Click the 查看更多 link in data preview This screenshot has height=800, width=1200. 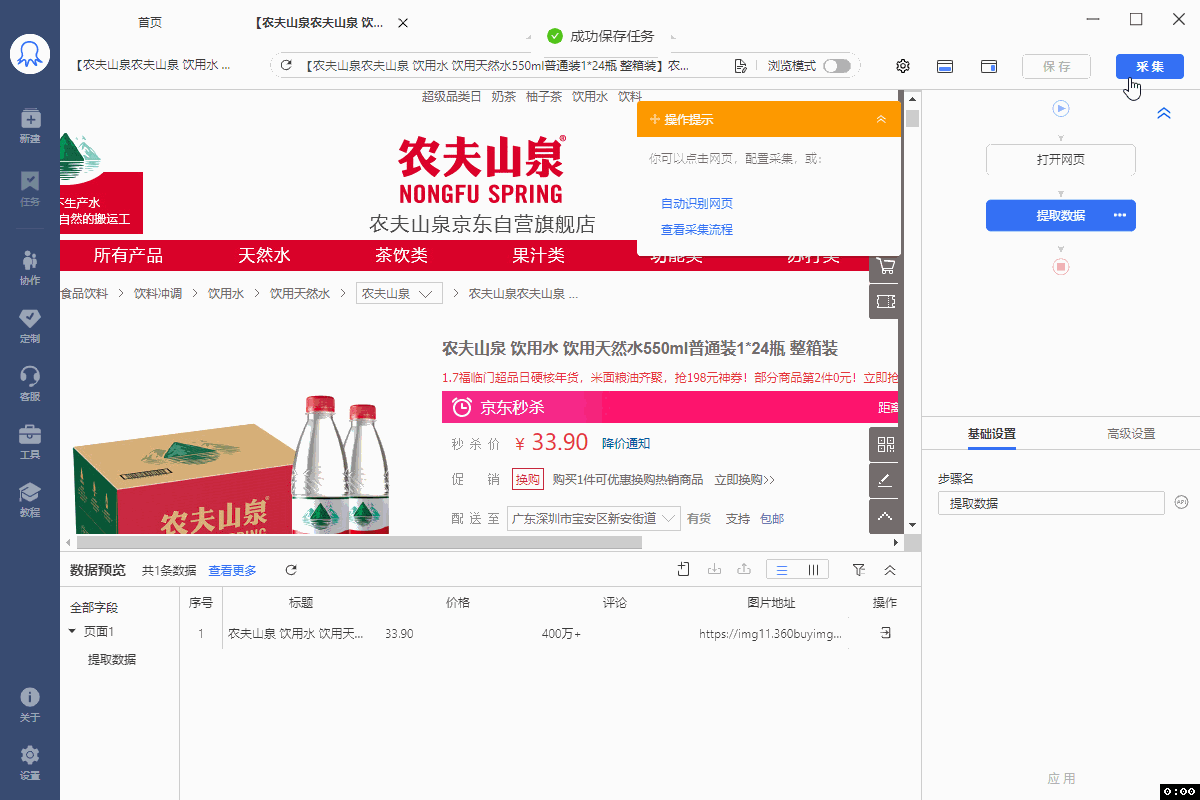click(232, 570)
